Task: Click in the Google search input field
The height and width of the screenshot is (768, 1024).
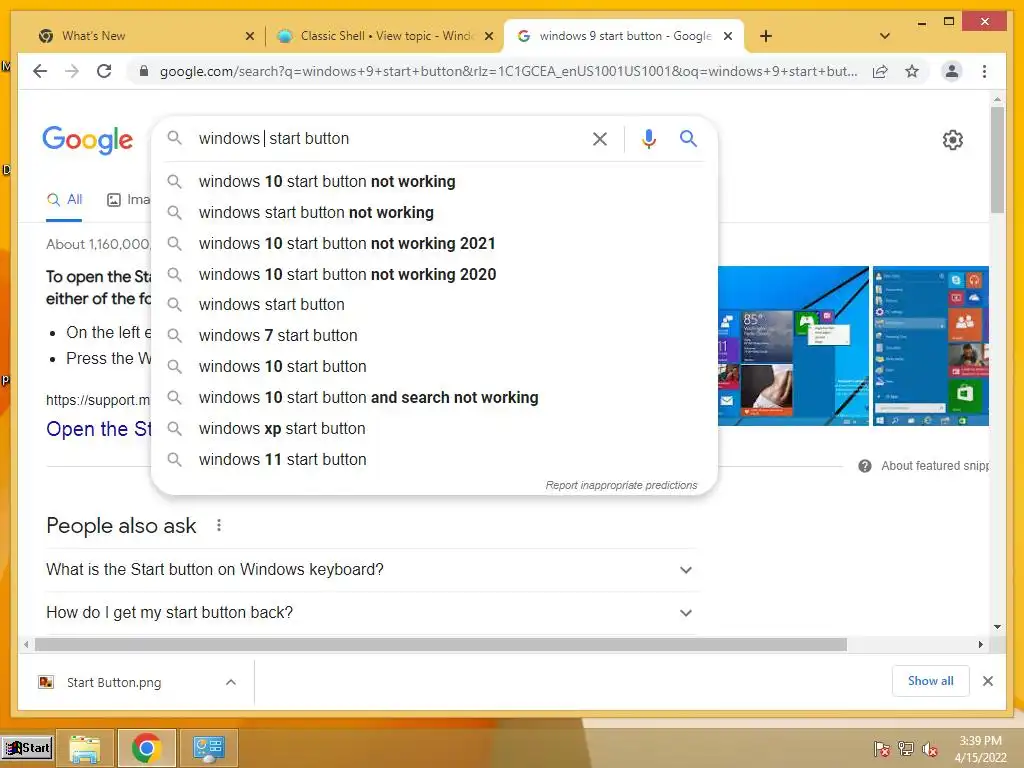Action: pos(389,138)
